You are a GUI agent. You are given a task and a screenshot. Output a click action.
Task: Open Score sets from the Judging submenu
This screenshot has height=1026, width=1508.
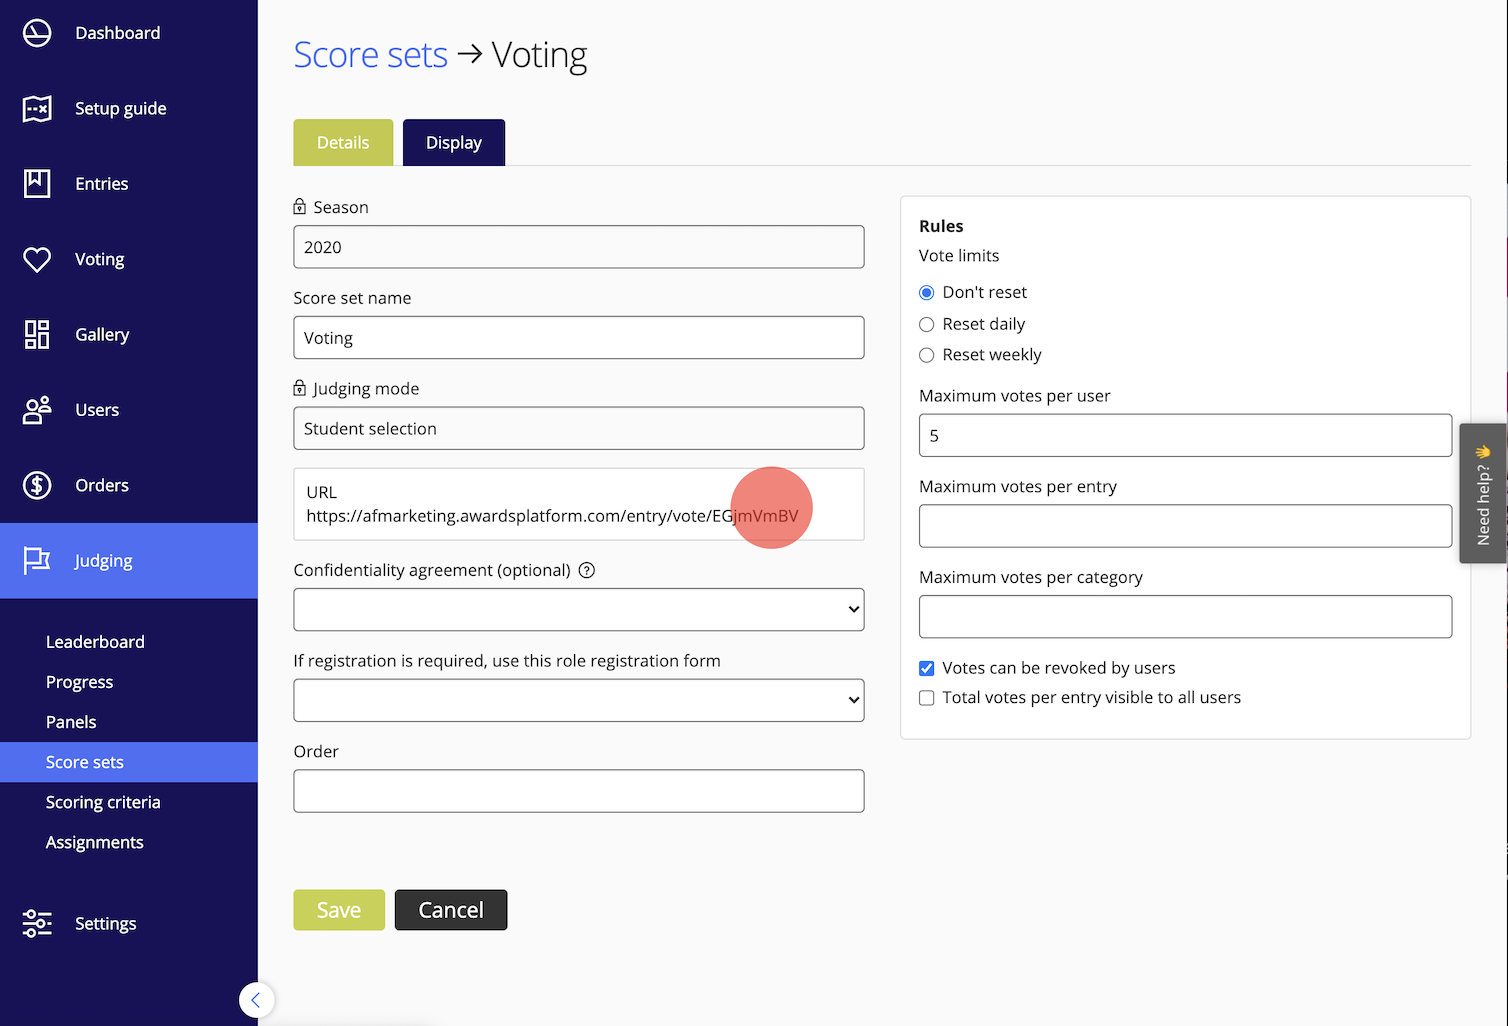85,761
